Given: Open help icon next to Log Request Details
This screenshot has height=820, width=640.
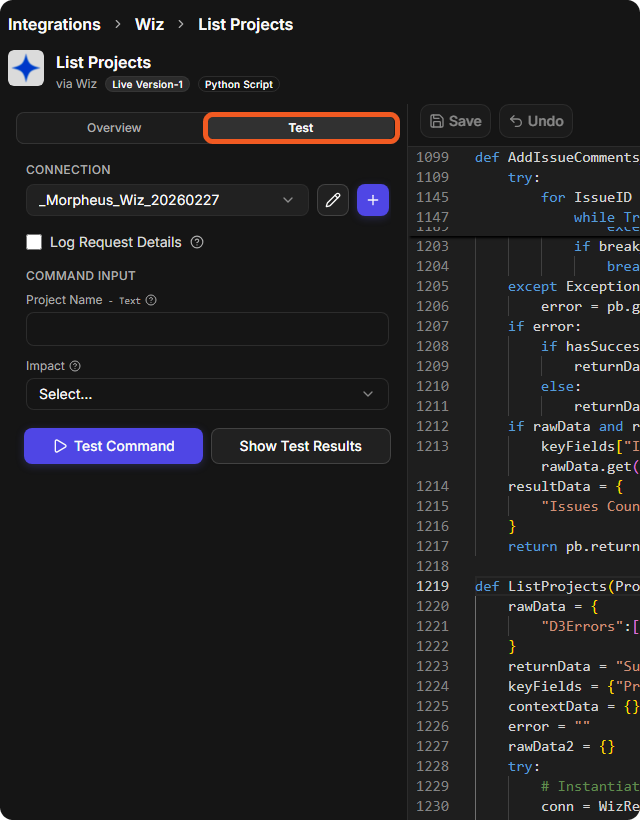Looking at the screenshot, I should pos(197,242).
